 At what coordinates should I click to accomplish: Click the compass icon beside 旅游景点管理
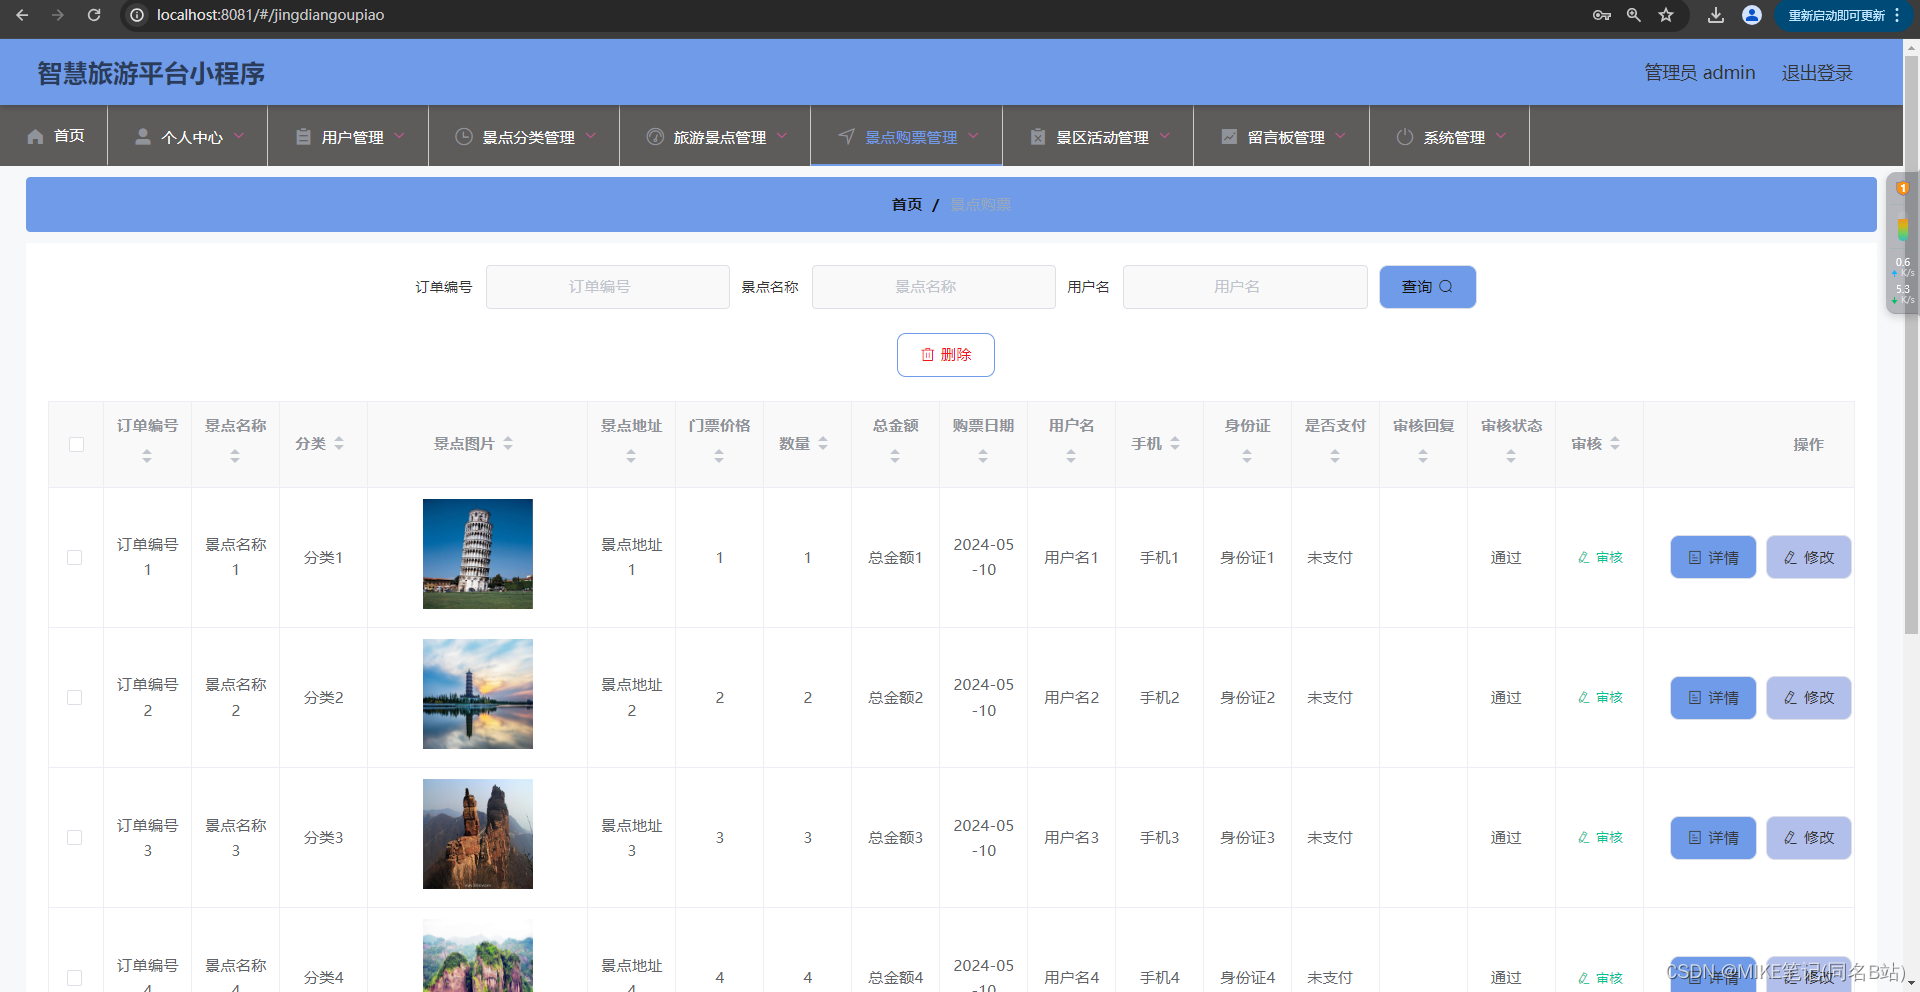click(x=655, y=136)
